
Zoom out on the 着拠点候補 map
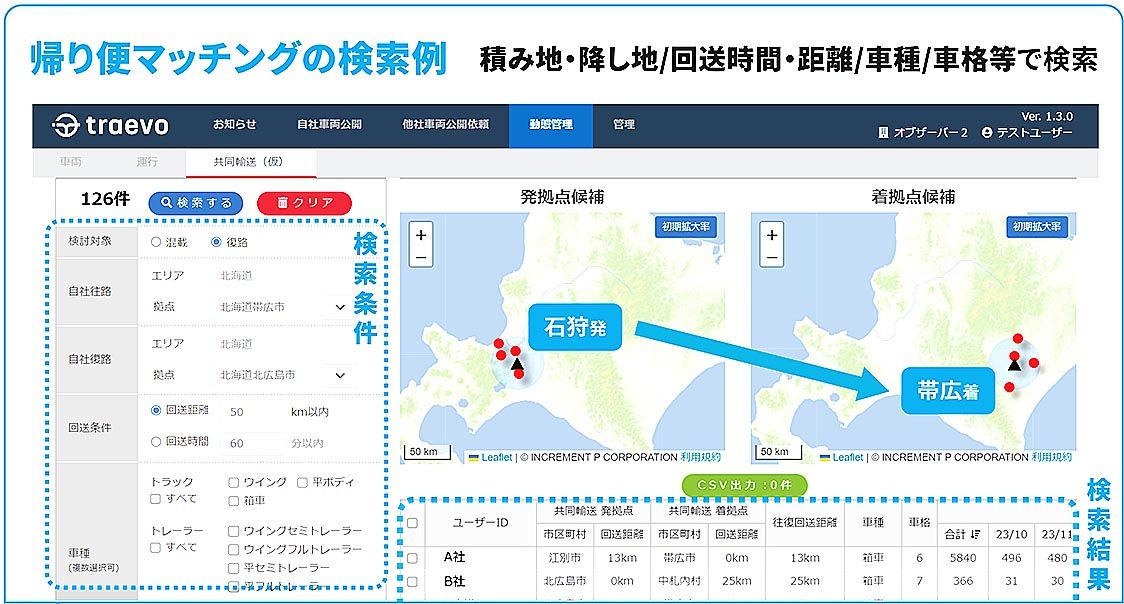[x=771, y=257]
